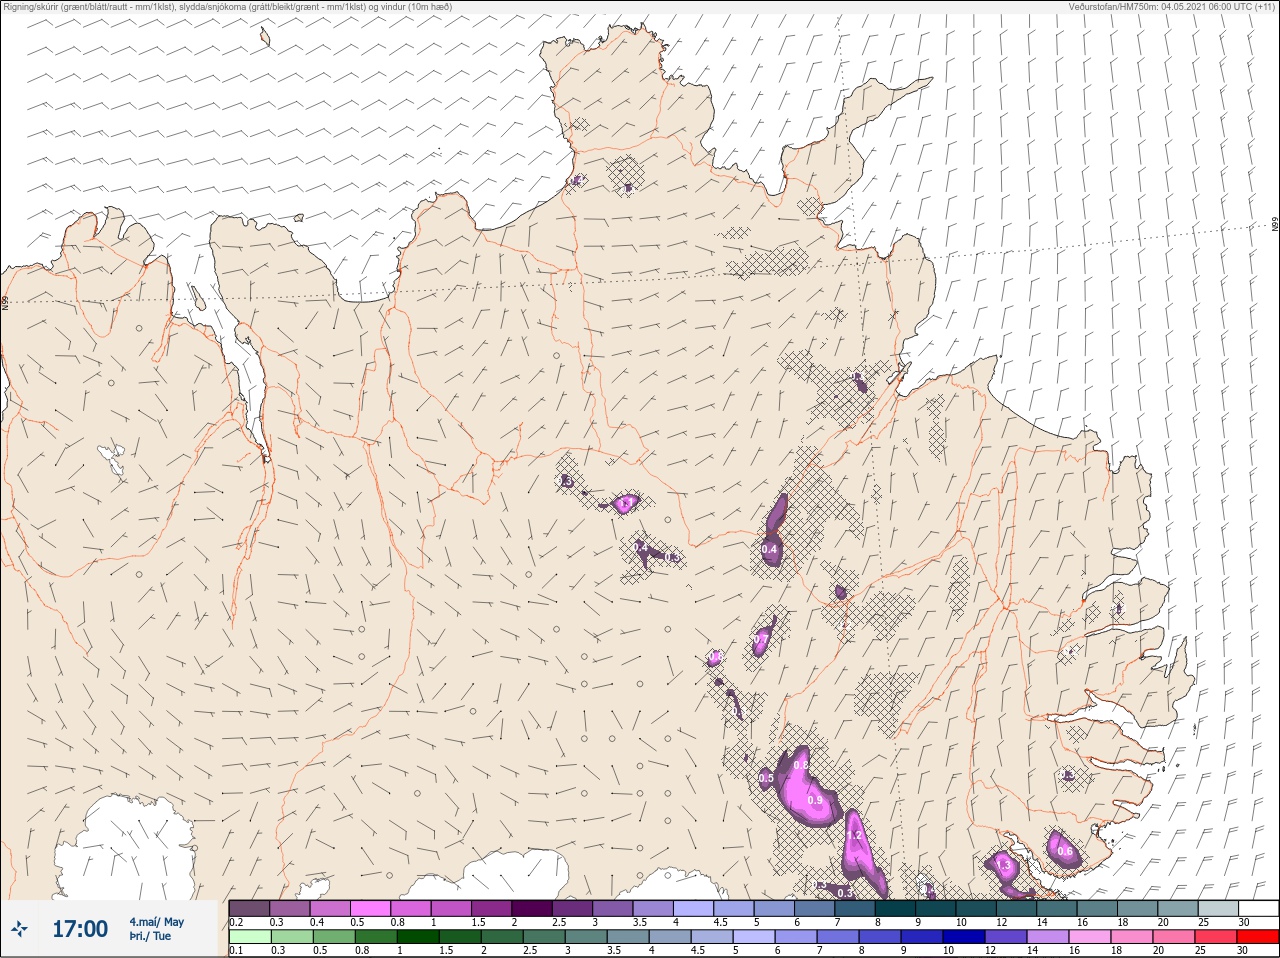Pick the lavender 4 swatch in snow legend

pos(694,908)
